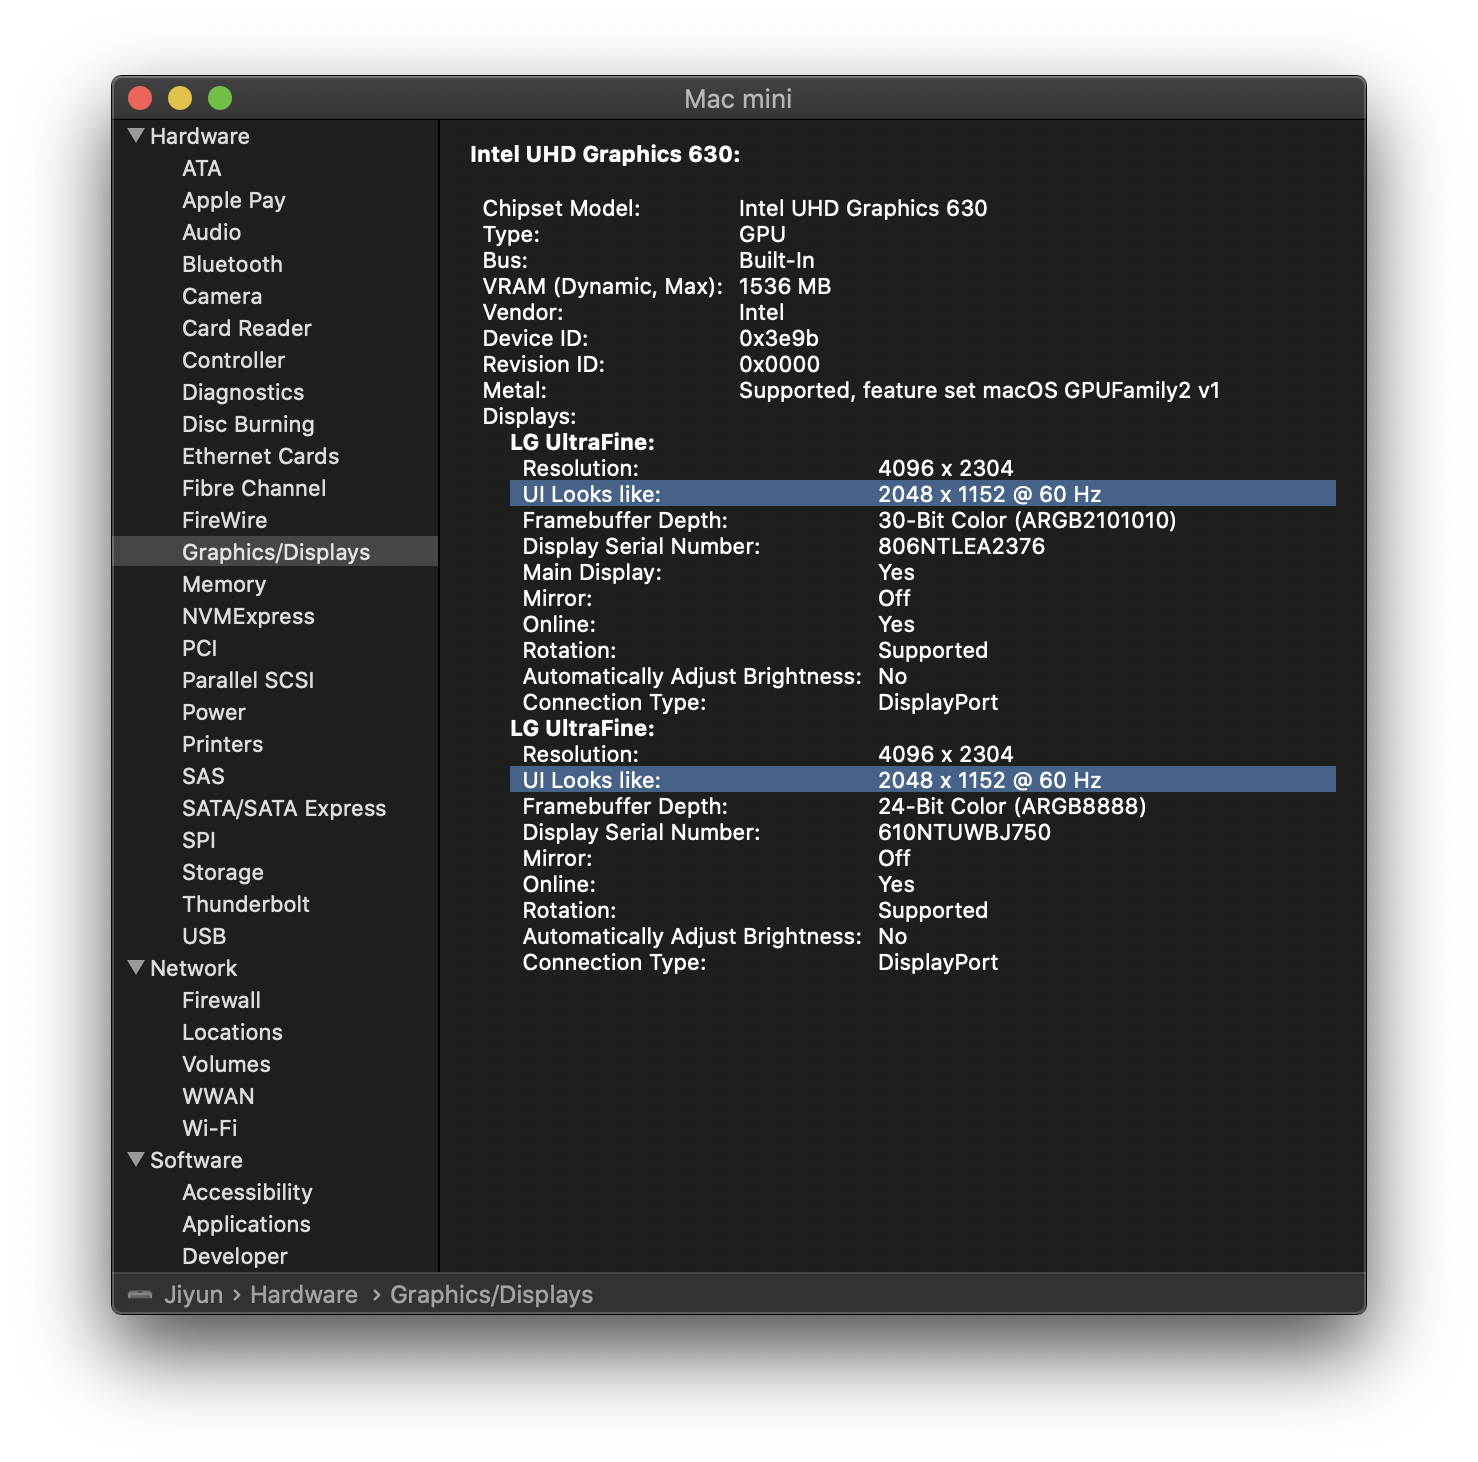Open the Thunderbolt hardware section
The image size is (1478, 1462).
tap(246, 904)
